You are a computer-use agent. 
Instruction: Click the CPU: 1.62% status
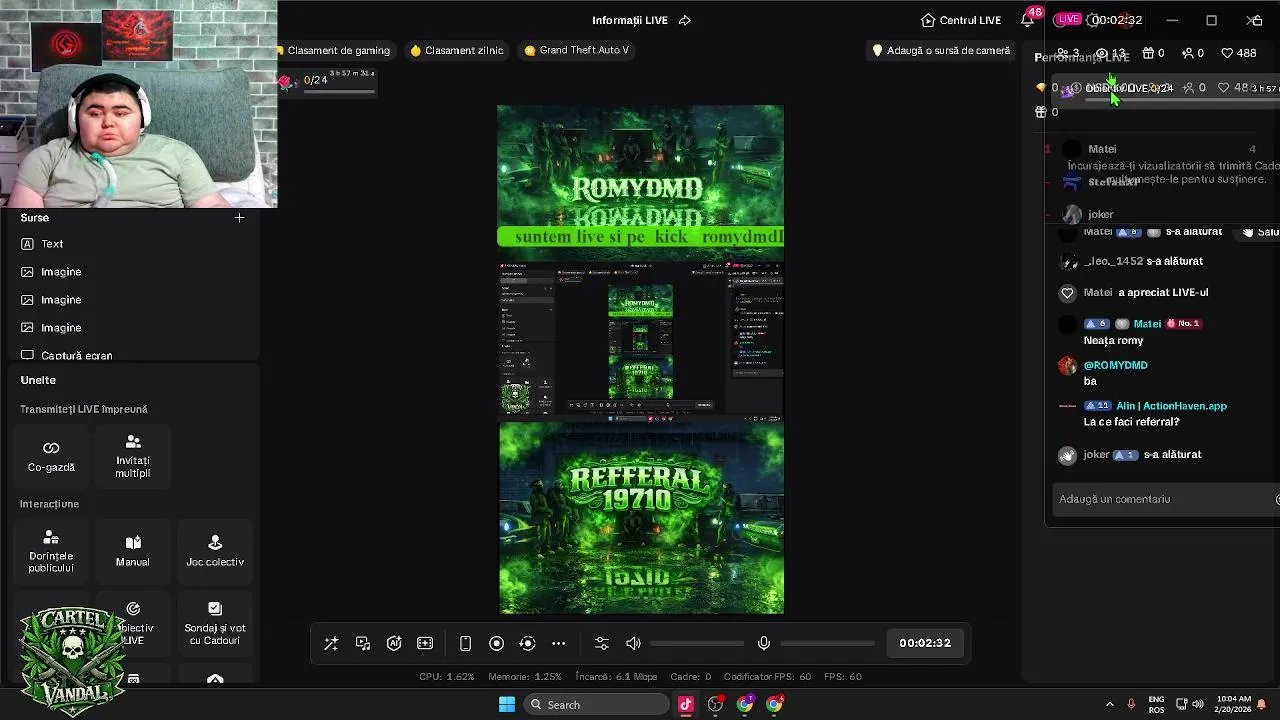(x=446, y=677)
